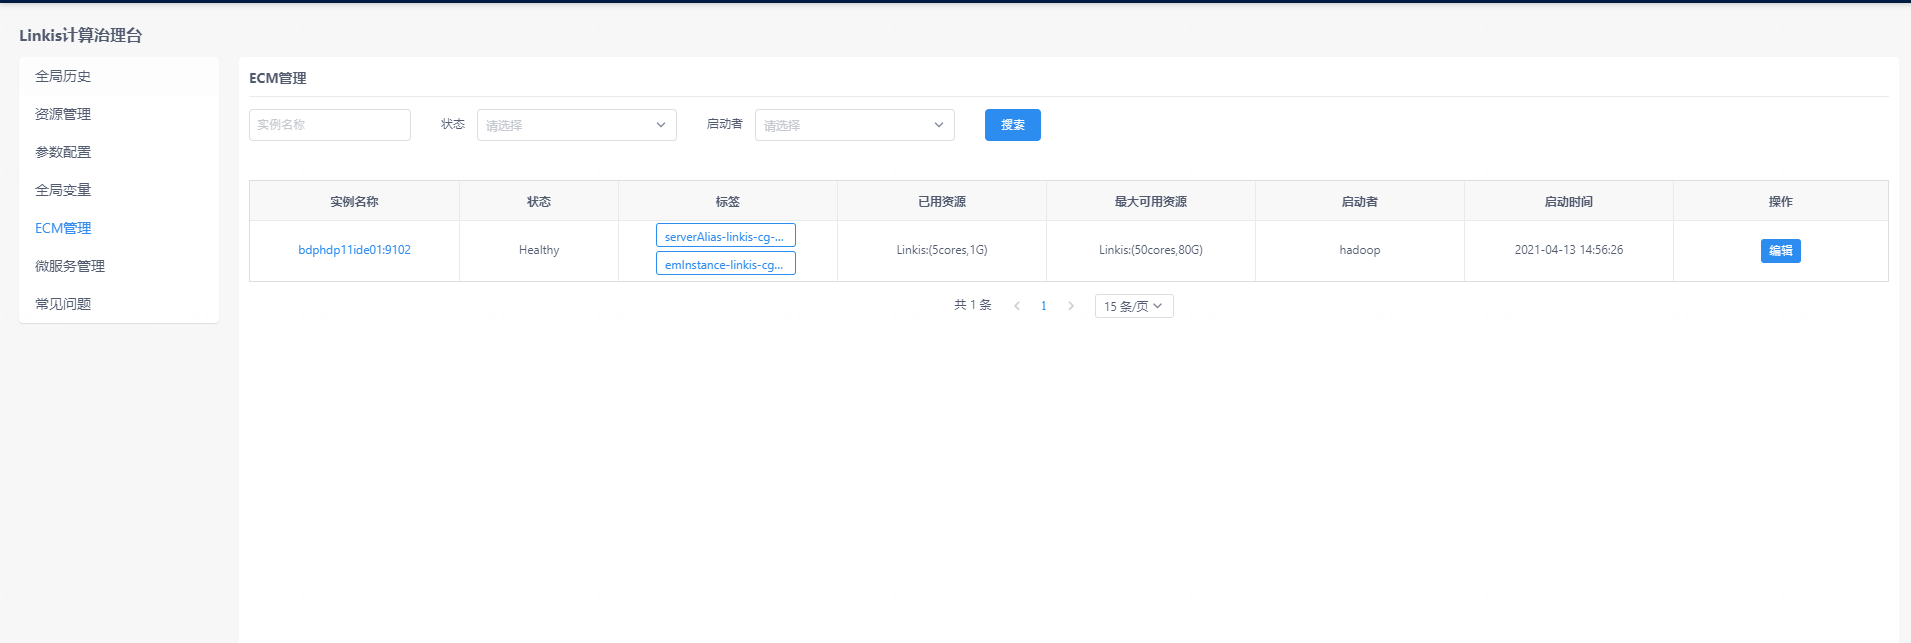Go to previous page arrow in pagination

[1017, 306]
